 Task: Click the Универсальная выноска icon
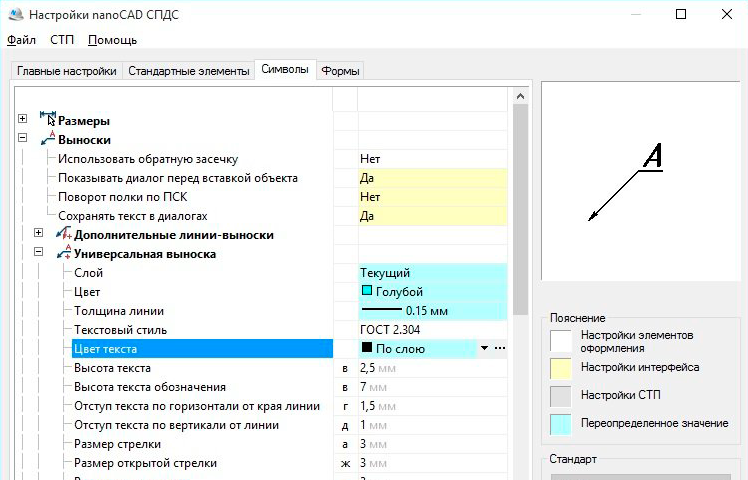point(64,252)
